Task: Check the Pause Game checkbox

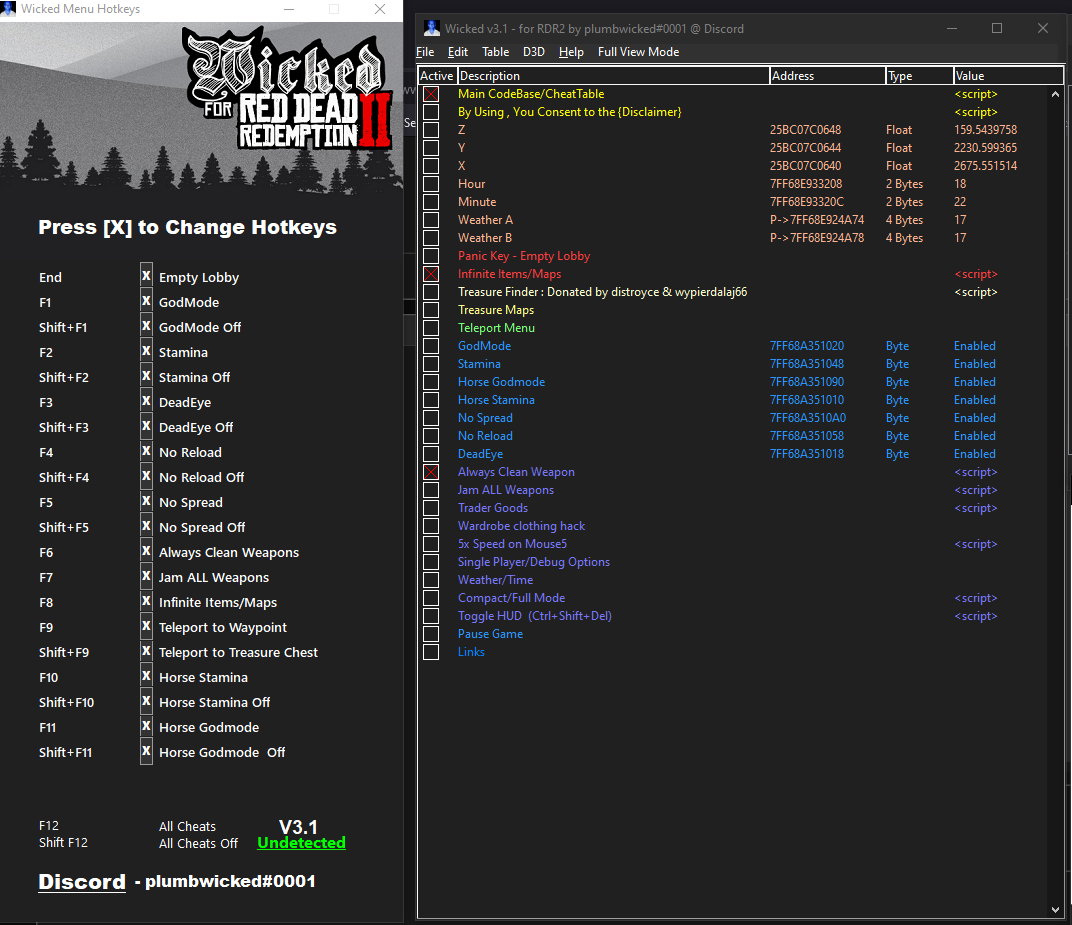Action: click(x=430, y=634)
